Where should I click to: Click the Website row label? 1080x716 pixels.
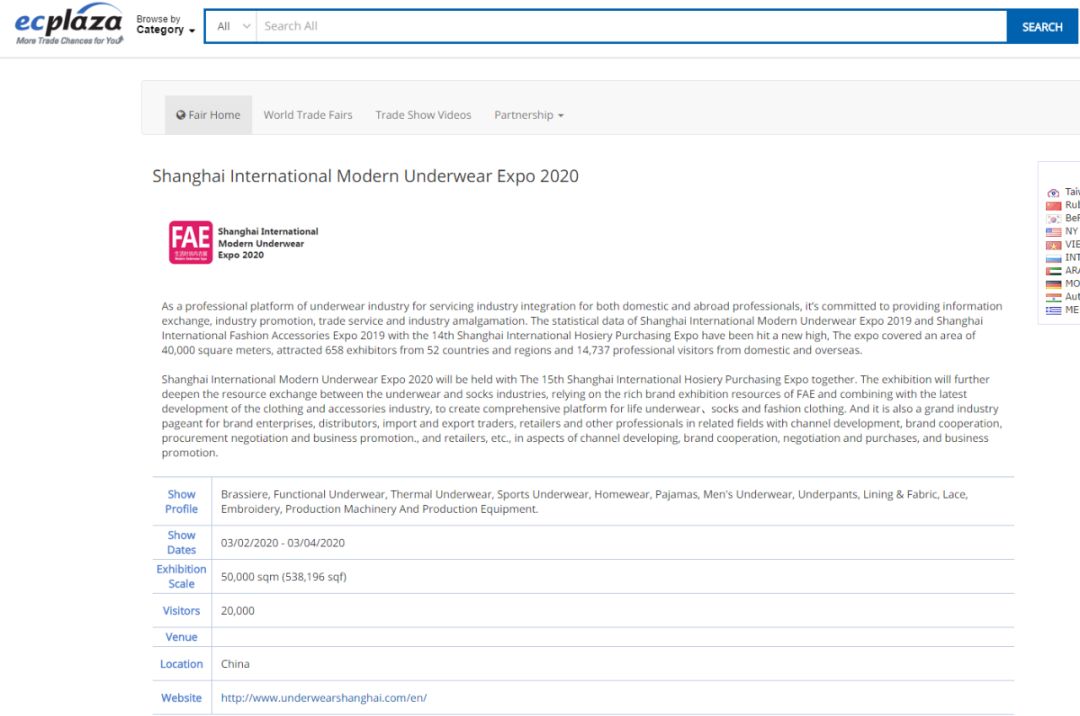tap(181, 698)
